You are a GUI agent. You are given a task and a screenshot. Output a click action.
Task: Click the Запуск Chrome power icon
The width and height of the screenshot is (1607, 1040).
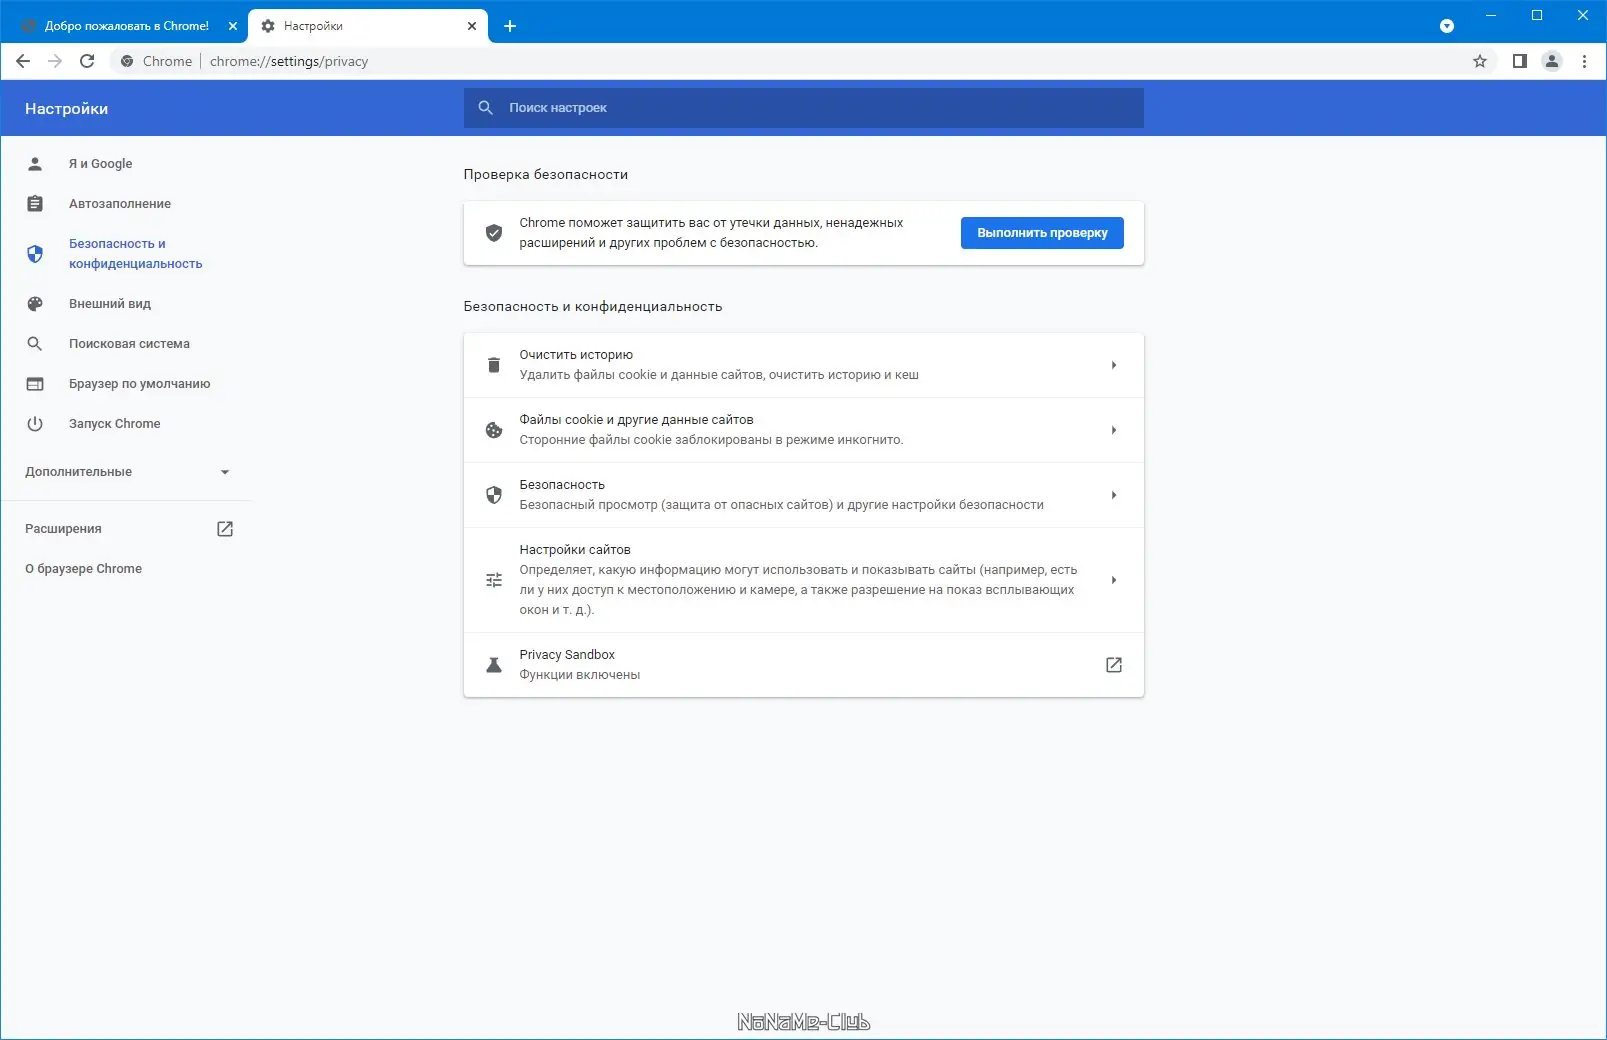[36, 423]
